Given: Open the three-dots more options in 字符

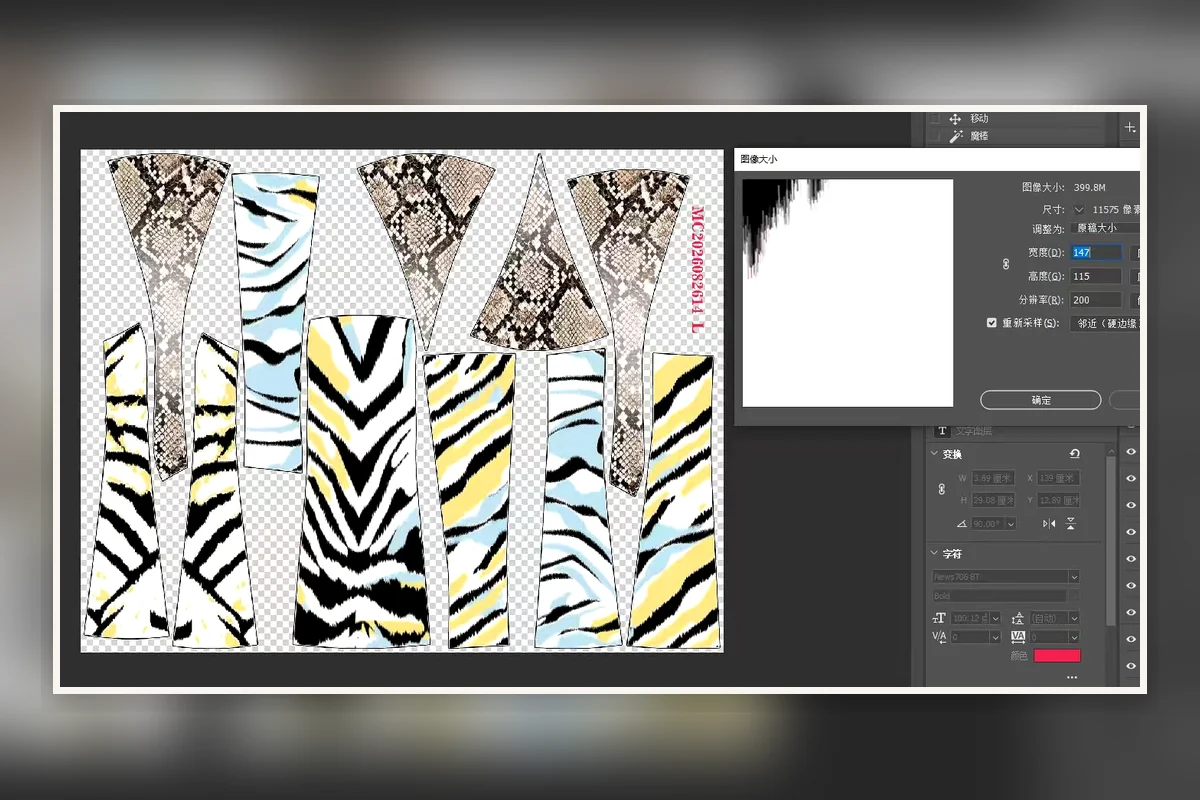Looking at the screenshot, I should [x=1072, y=677].
